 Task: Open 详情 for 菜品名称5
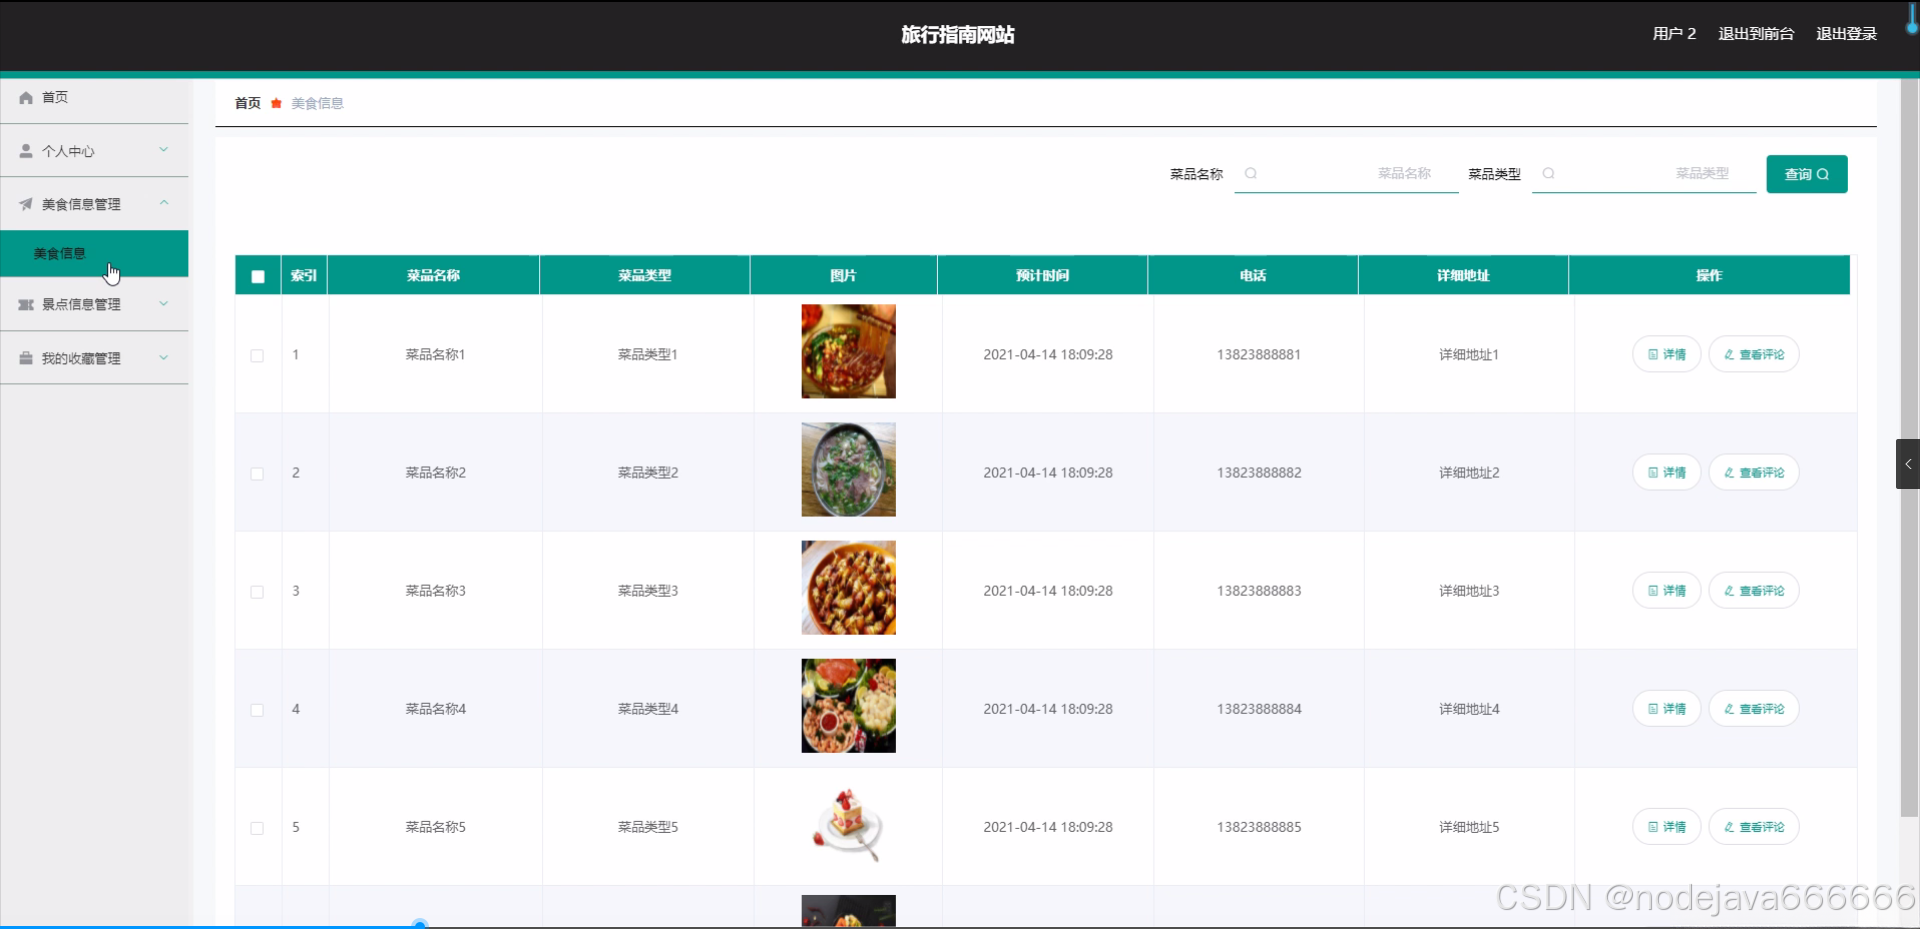(x=1666, y=826)
